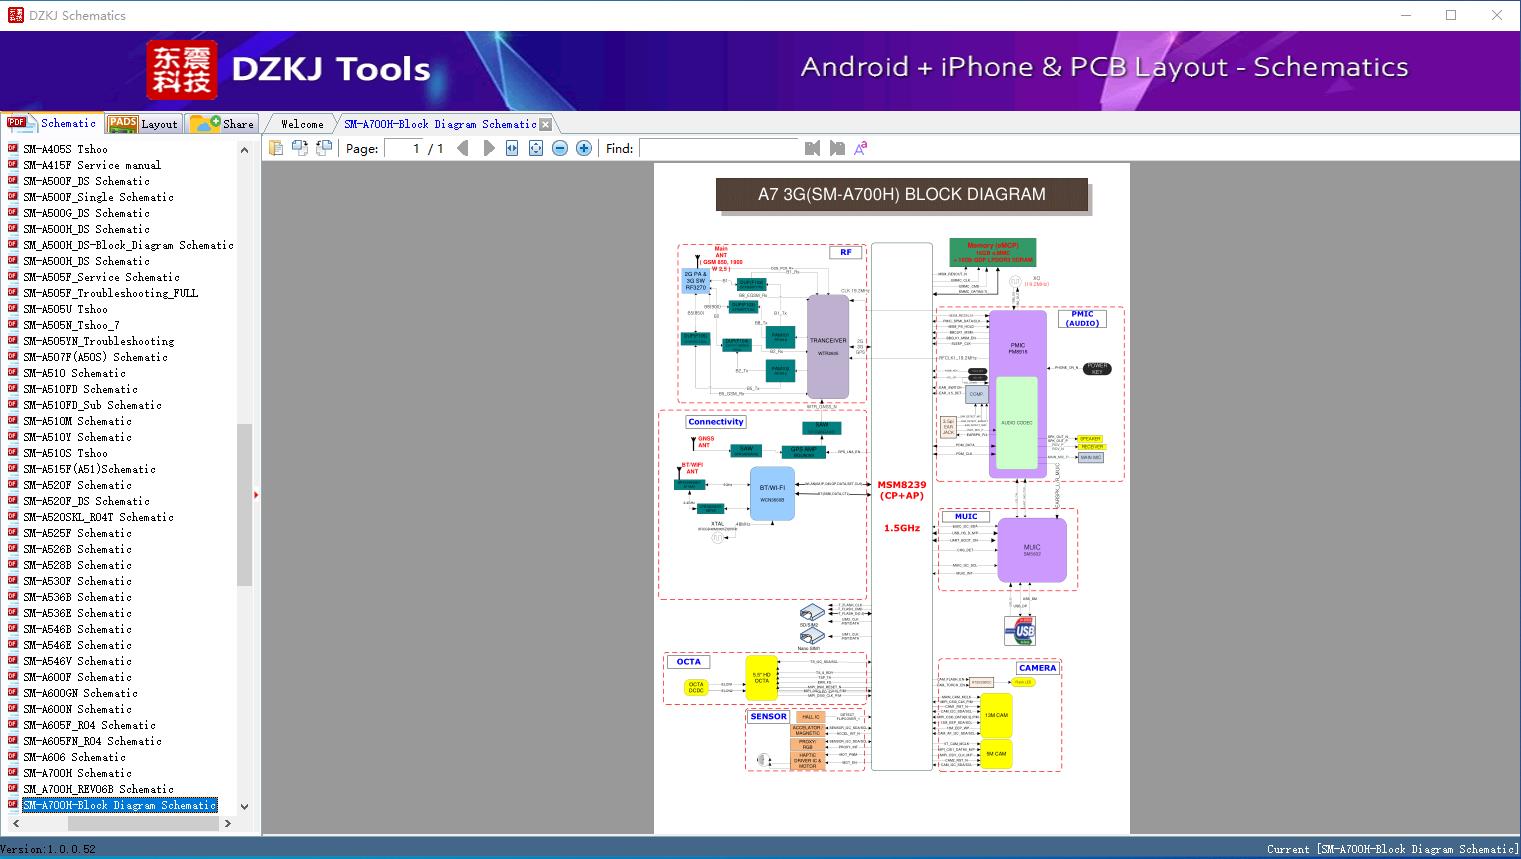The image size is (1521, 859).
Task: Open SM-A510FD_Sub Schematic
Action: point(92,405)
